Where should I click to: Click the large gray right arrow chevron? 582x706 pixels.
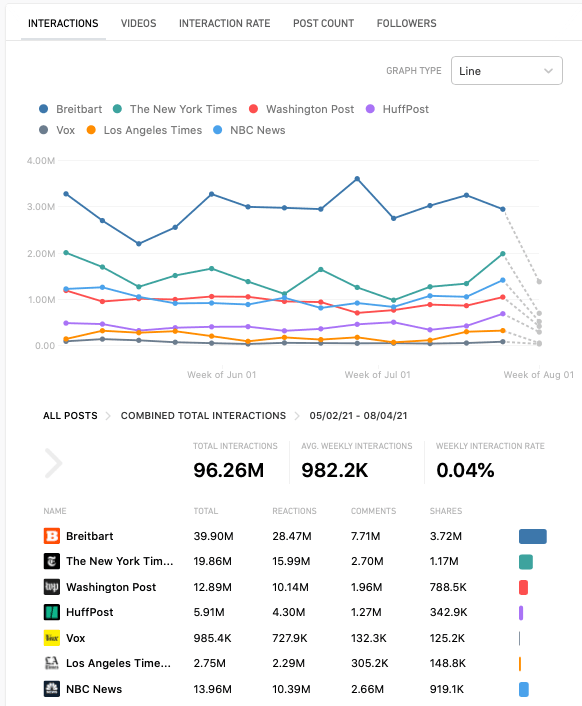pos(54,463)
